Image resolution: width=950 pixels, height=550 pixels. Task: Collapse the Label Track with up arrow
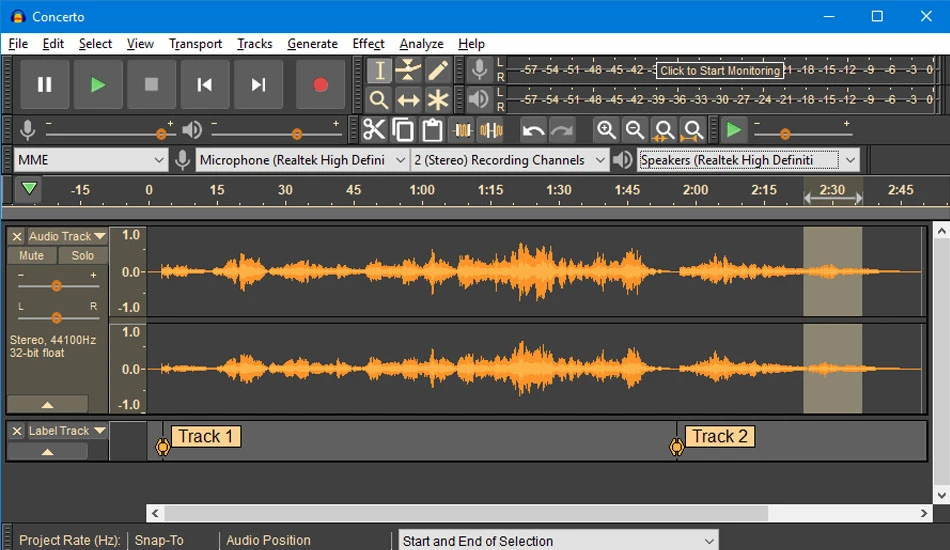47,451
